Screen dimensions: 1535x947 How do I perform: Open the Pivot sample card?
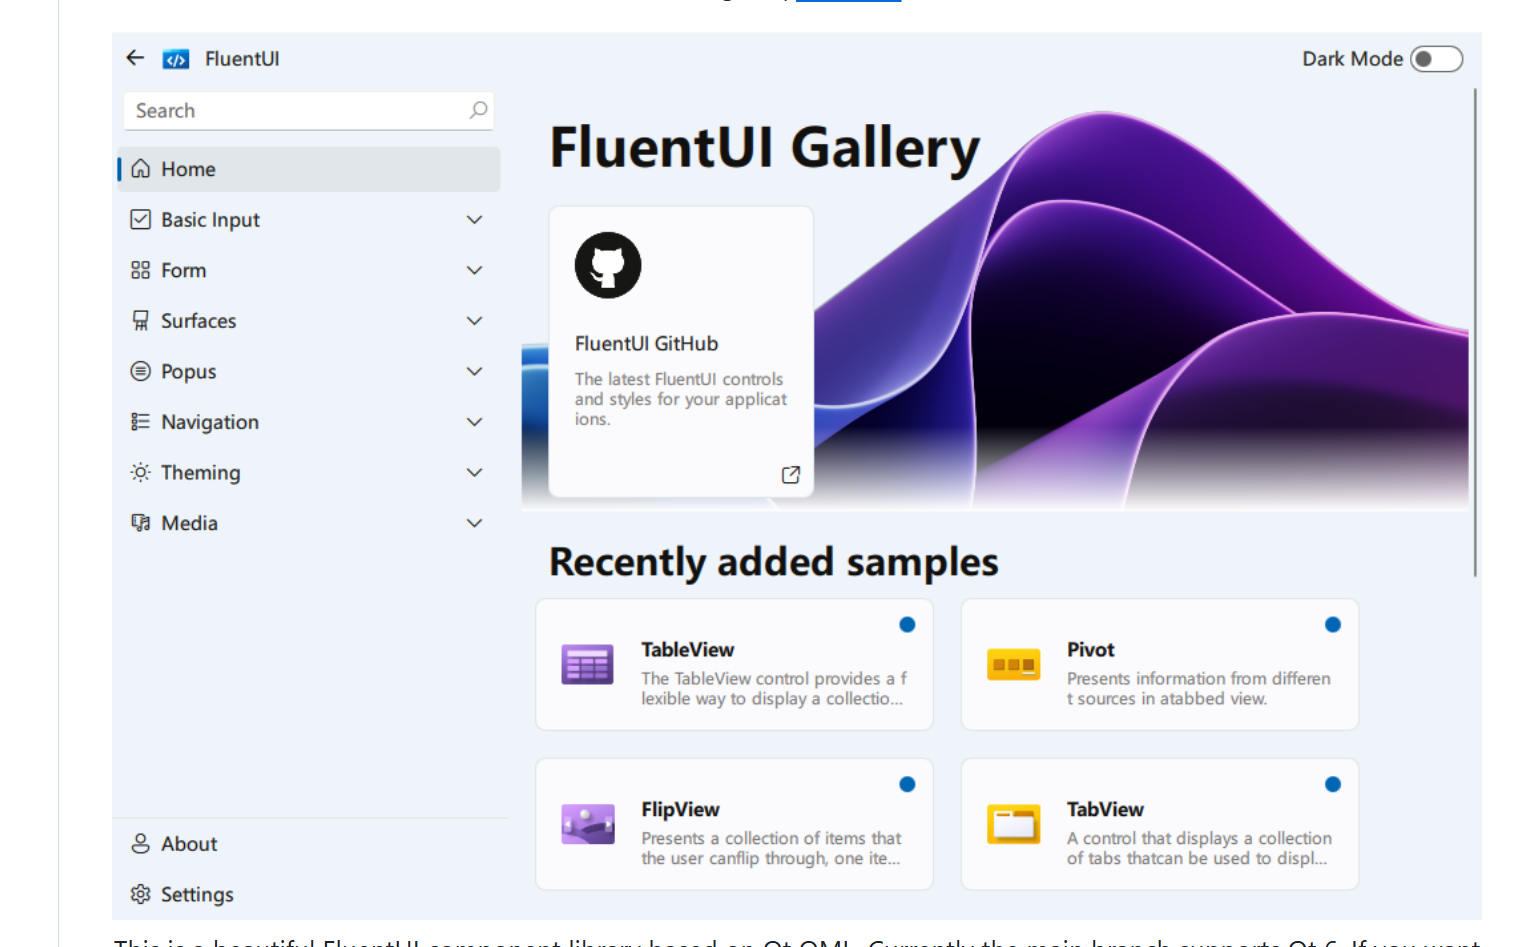[1160, 664]
